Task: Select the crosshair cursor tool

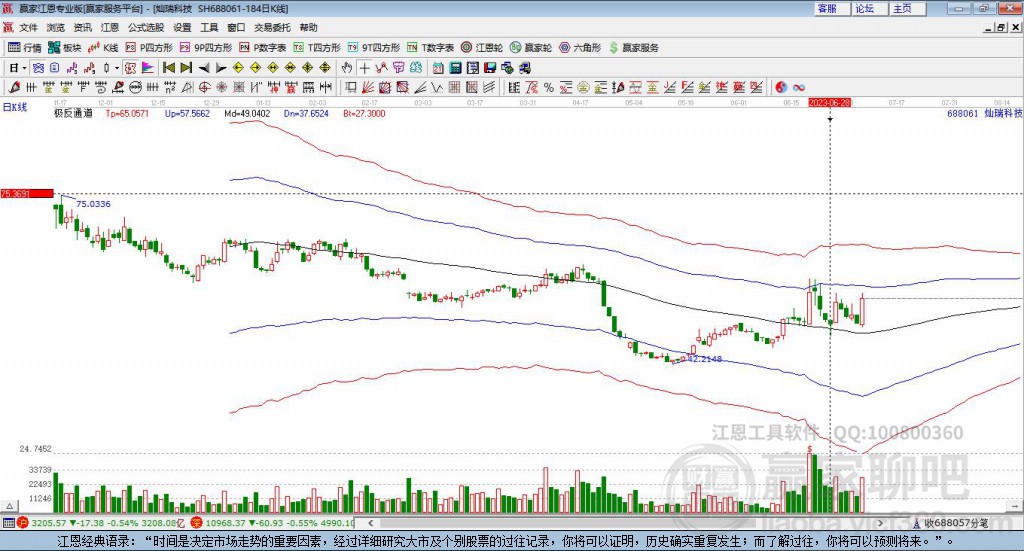Action: point(364,68)
